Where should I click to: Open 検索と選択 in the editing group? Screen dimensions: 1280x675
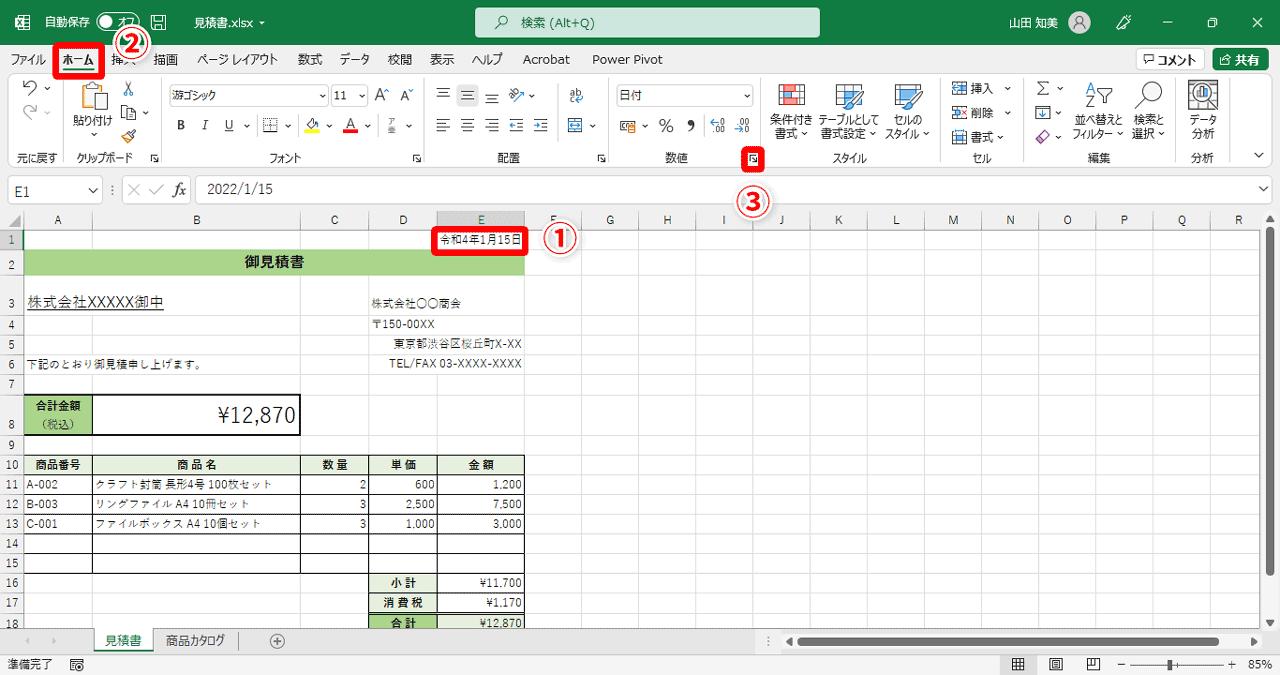click(1148, 110)
